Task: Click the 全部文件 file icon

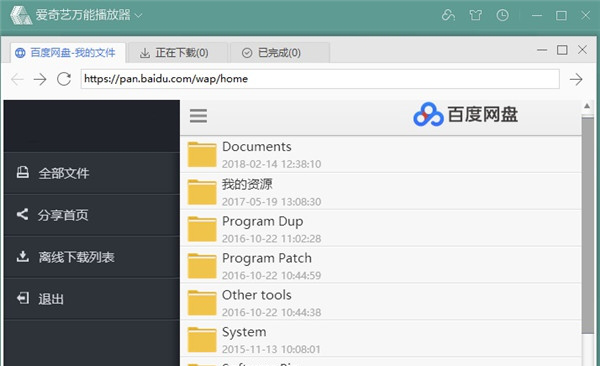Action: 23,172
